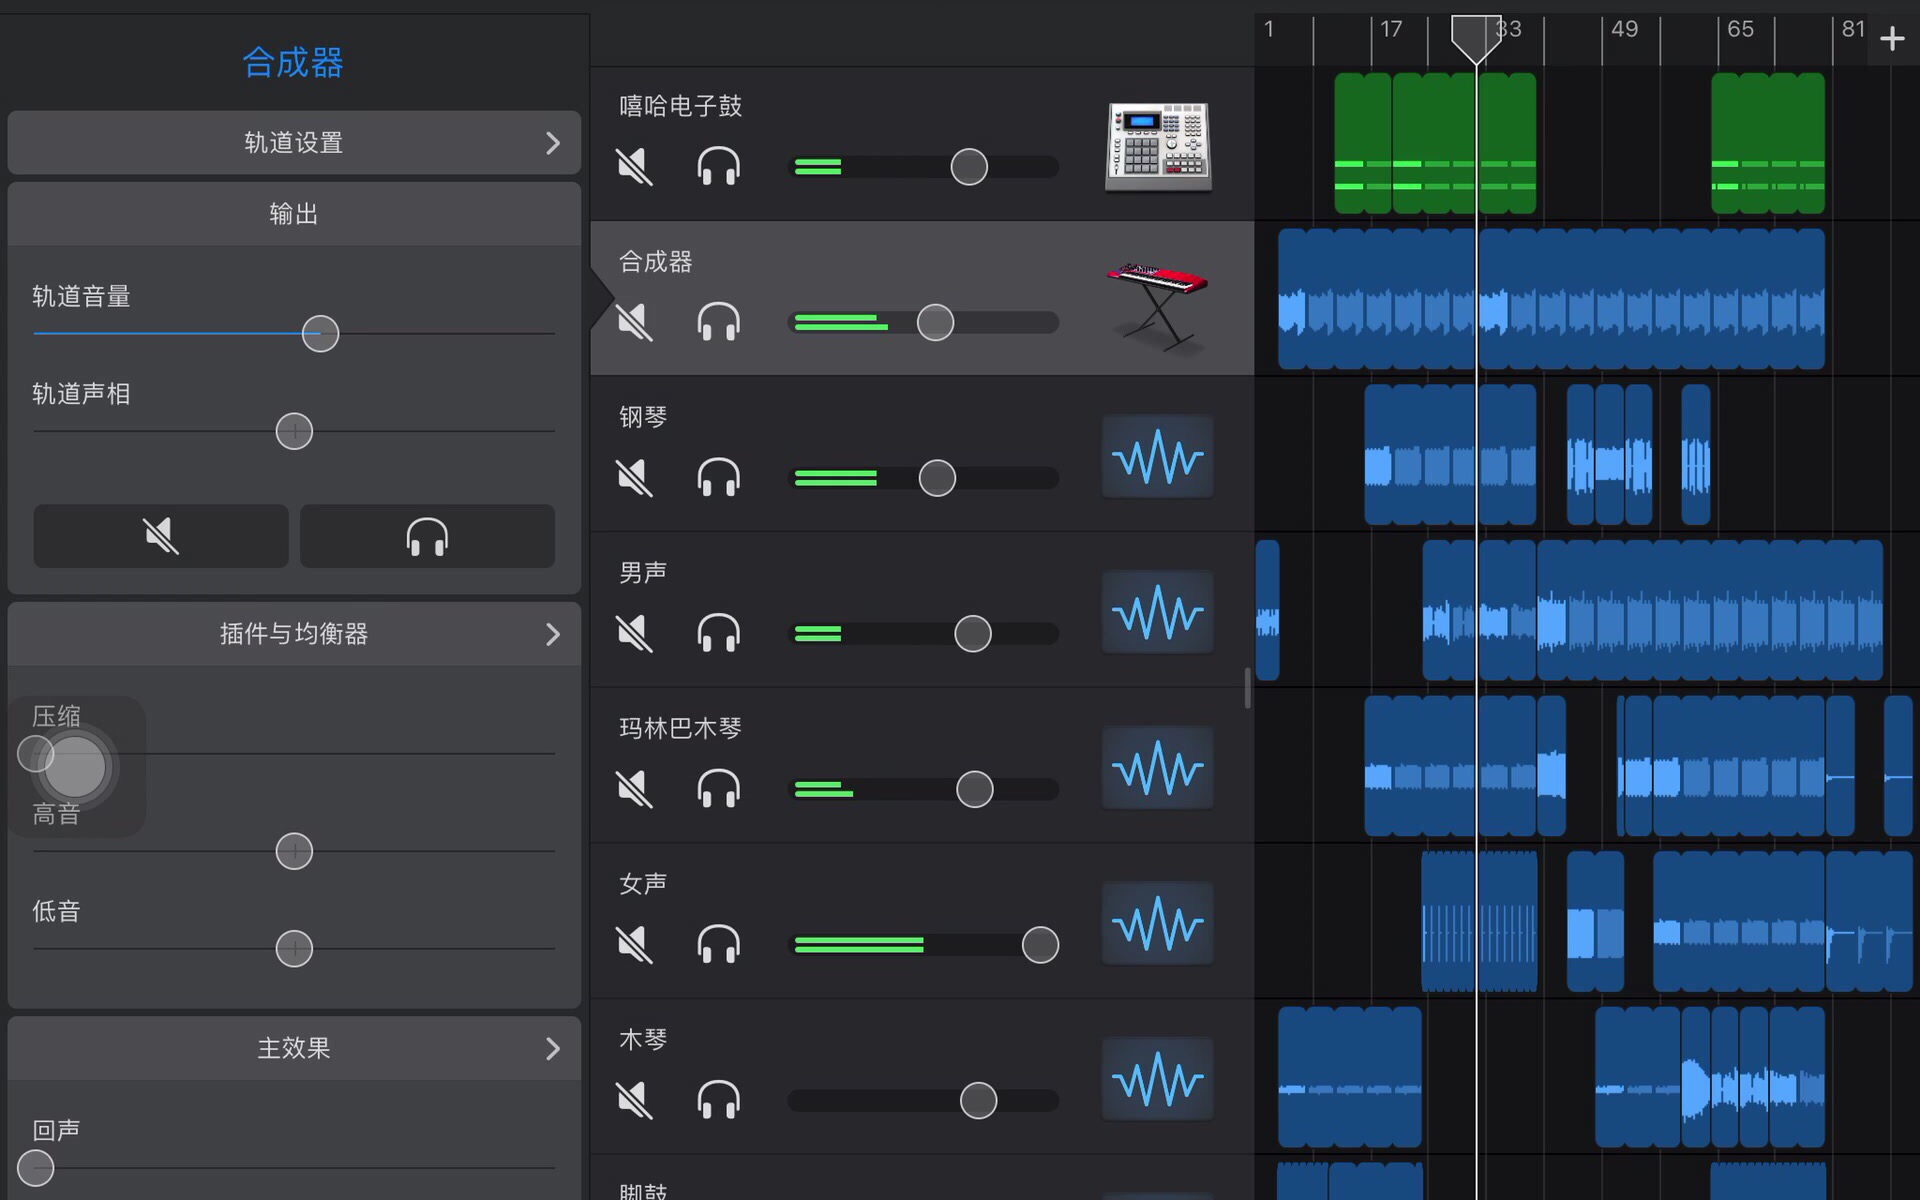Click the playhead marker on the ruler
The width and height of the screenshot is (1920, 1200).
click(1476, 39)
